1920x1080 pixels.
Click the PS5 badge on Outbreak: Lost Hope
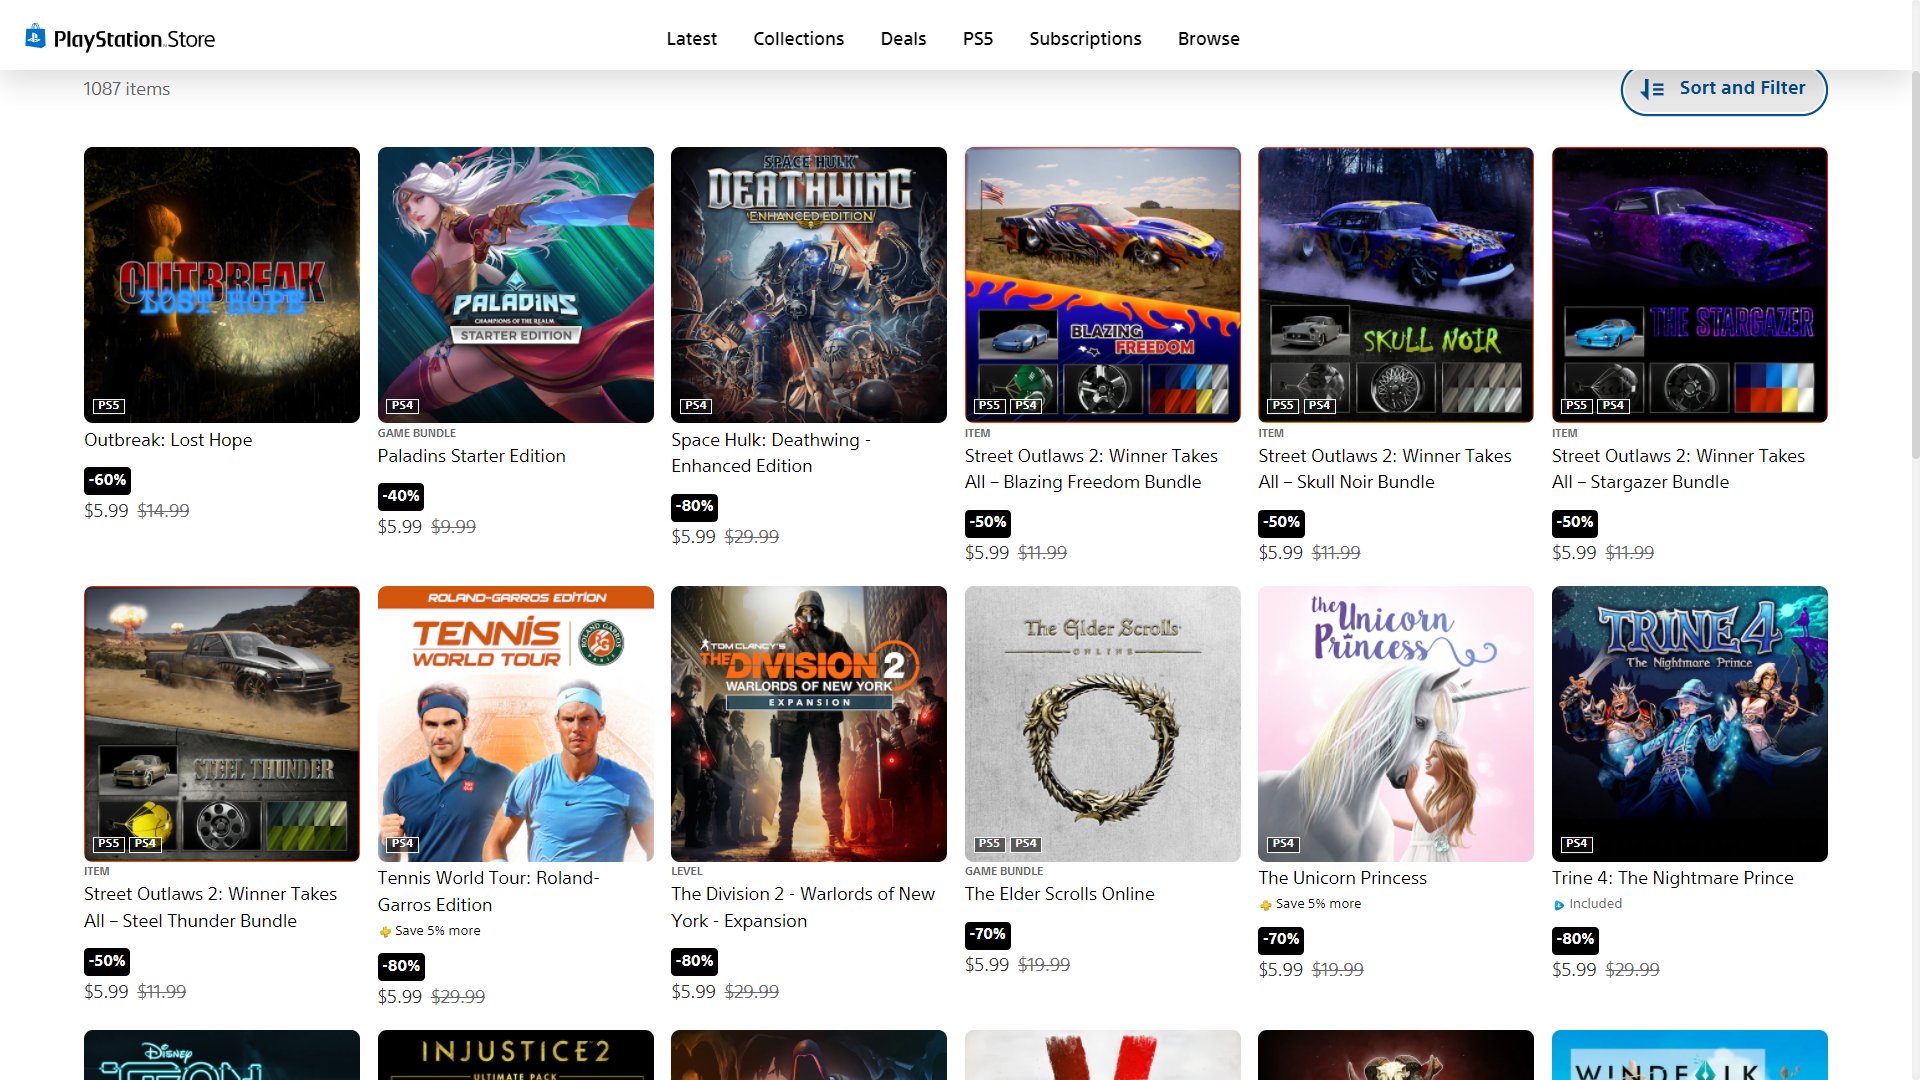click(108, 406)
